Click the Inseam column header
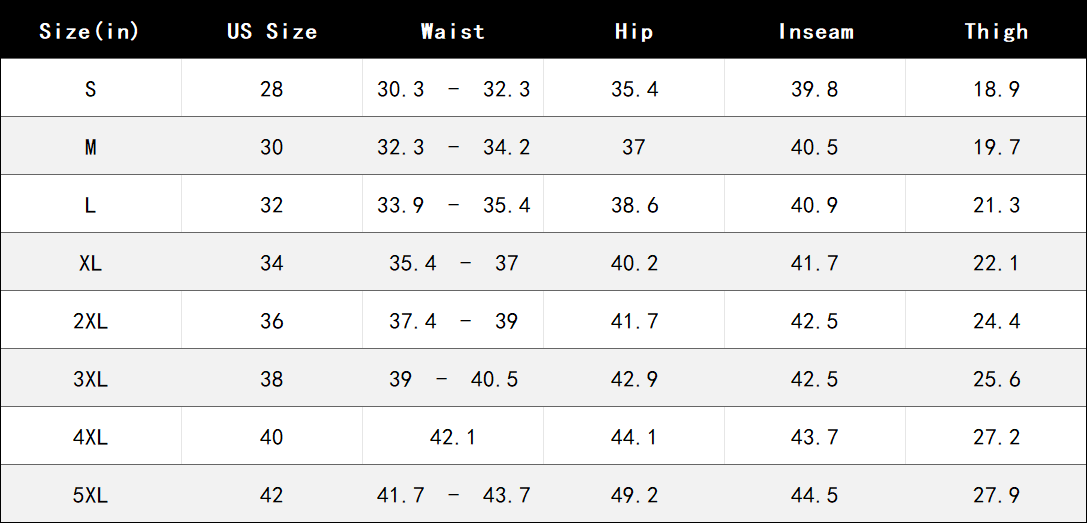The image size is (1087, 523). [815, 31]
